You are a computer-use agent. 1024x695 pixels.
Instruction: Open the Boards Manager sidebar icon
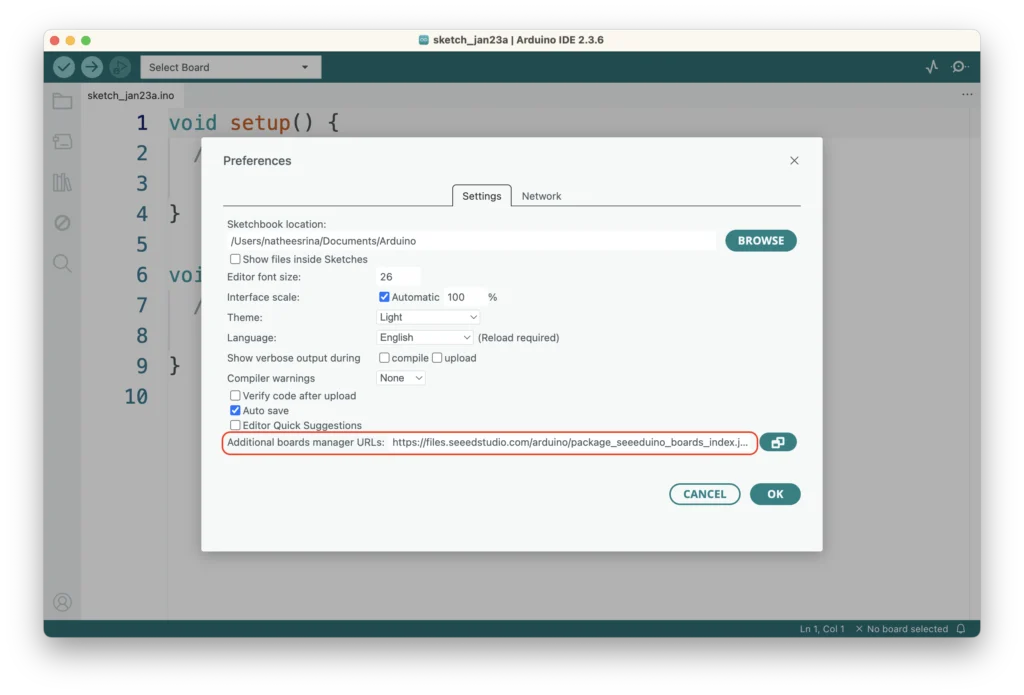[62, 142]
